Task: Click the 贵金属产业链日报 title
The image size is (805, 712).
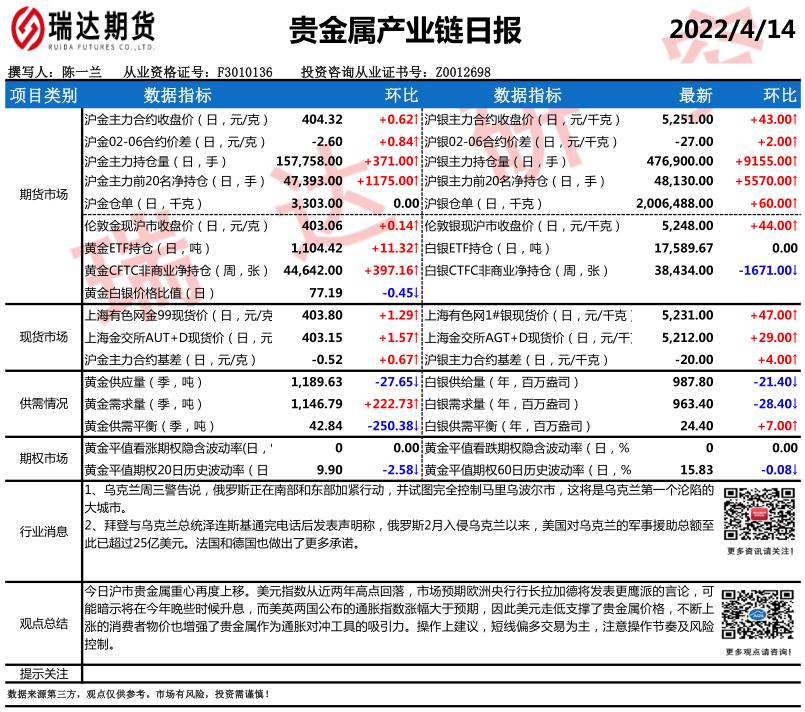Action: [x=405, y=31]
